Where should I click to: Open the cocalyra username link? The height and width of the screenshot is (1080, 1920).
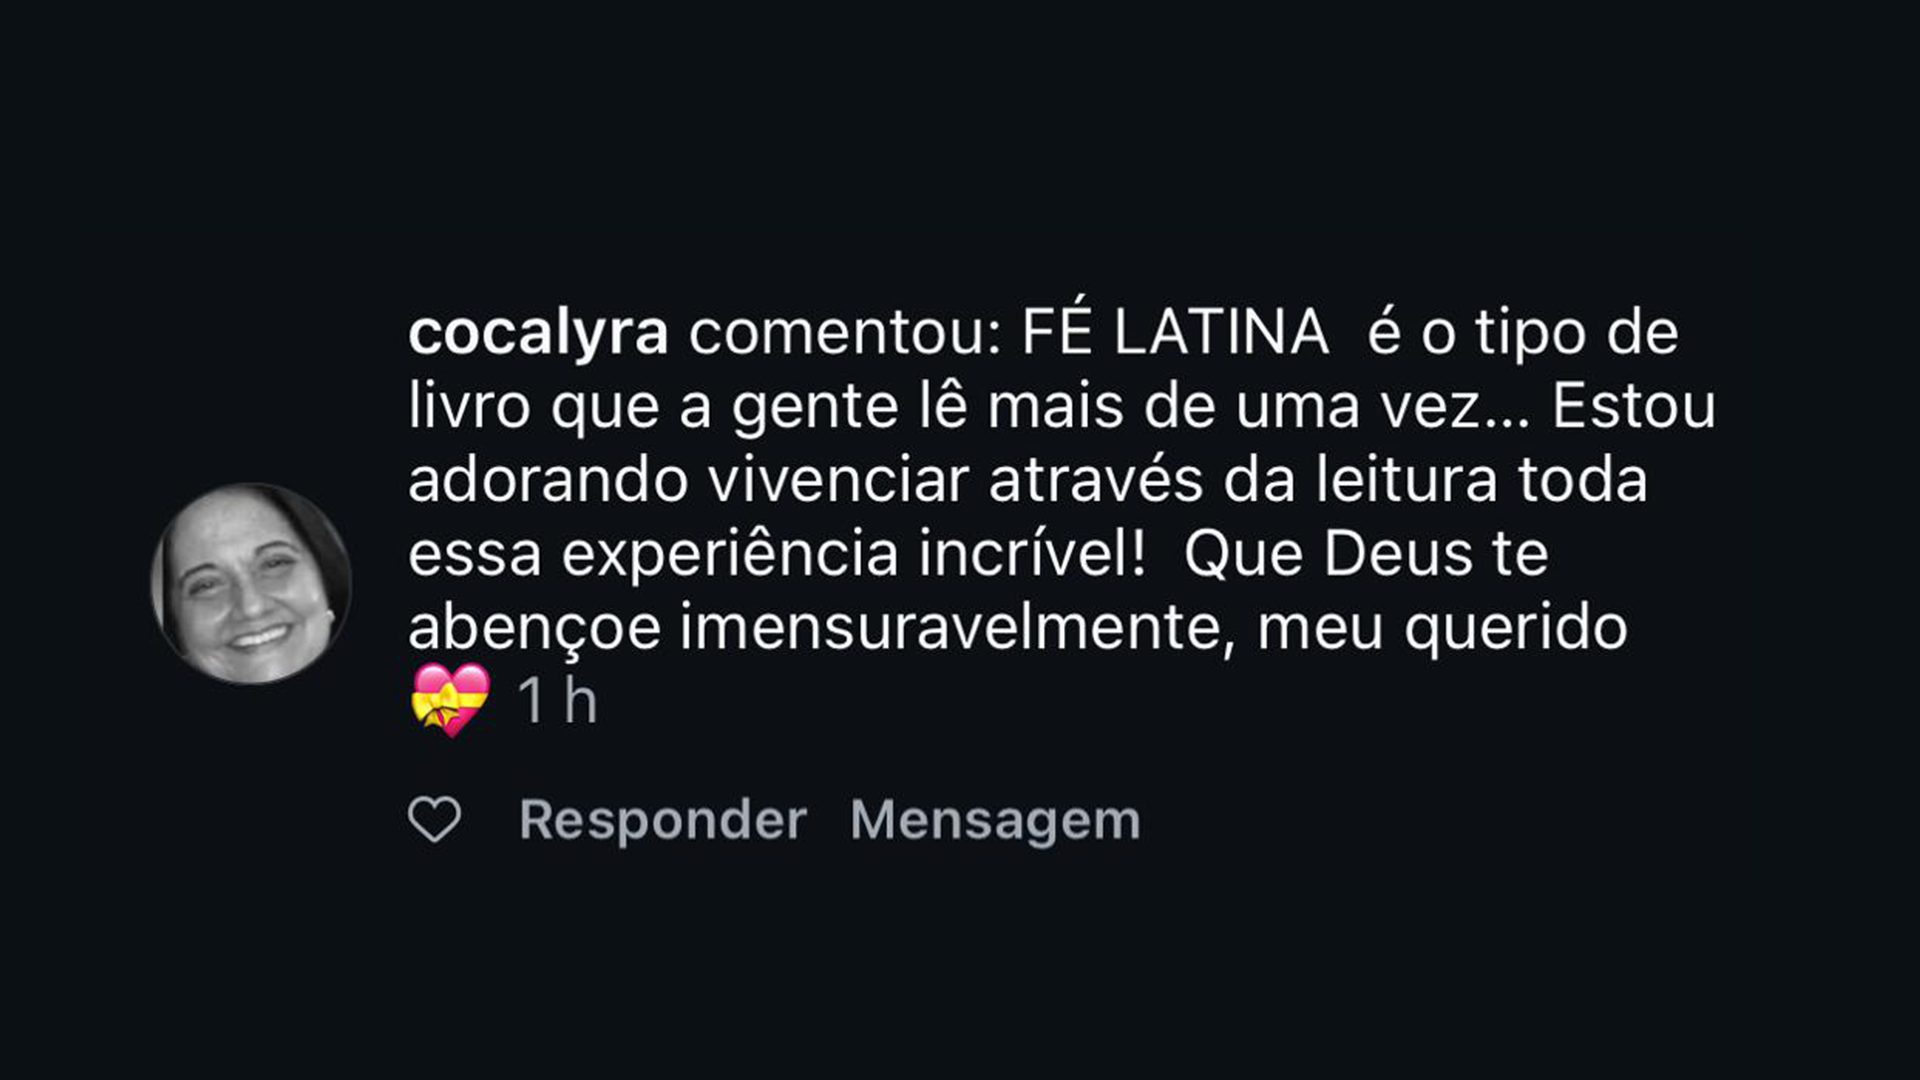point(538,334)
